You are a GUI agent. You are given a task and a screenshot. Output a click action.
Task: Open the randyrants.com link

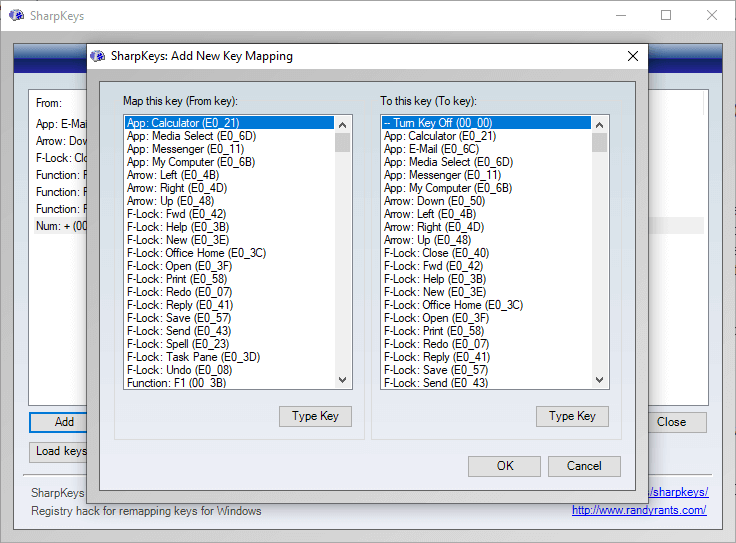[639, 510]
